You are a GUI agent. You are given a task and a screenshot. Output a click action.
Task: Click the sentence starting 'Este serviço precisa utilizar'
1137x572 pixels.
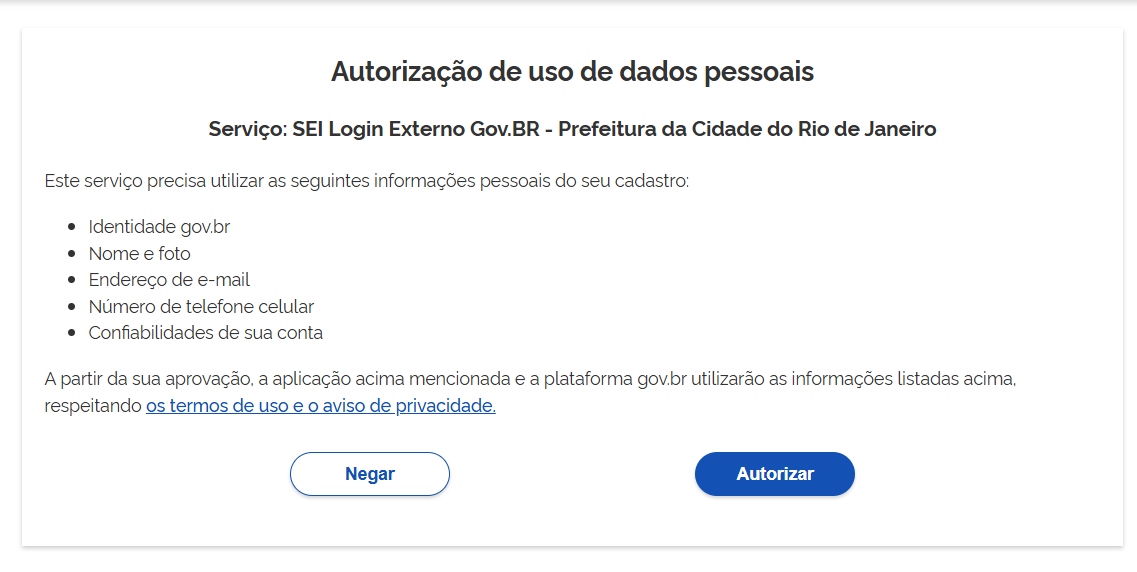click(x=366, y=182)
